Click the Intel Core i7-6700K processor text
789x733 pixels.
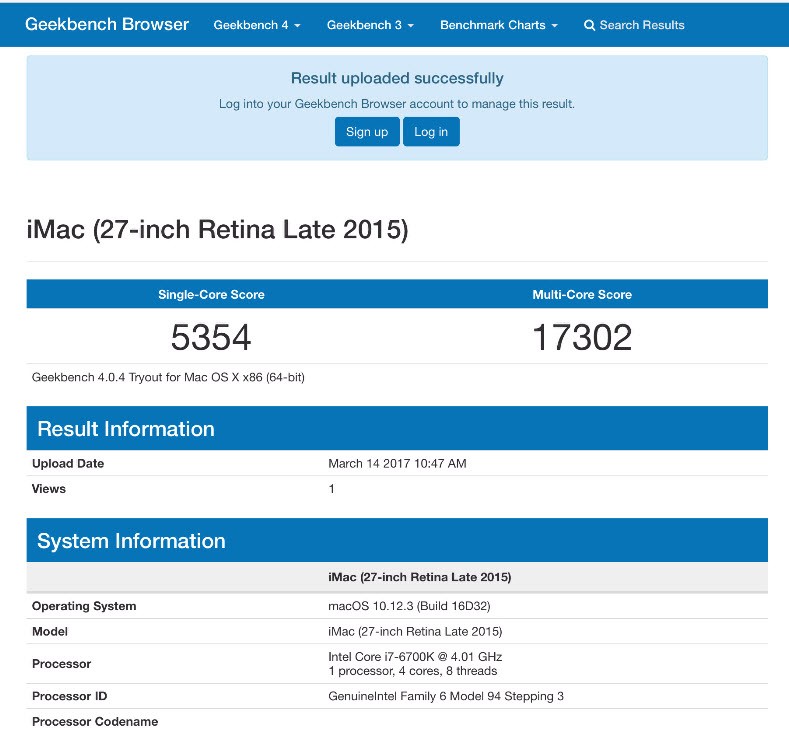(415, 657)
